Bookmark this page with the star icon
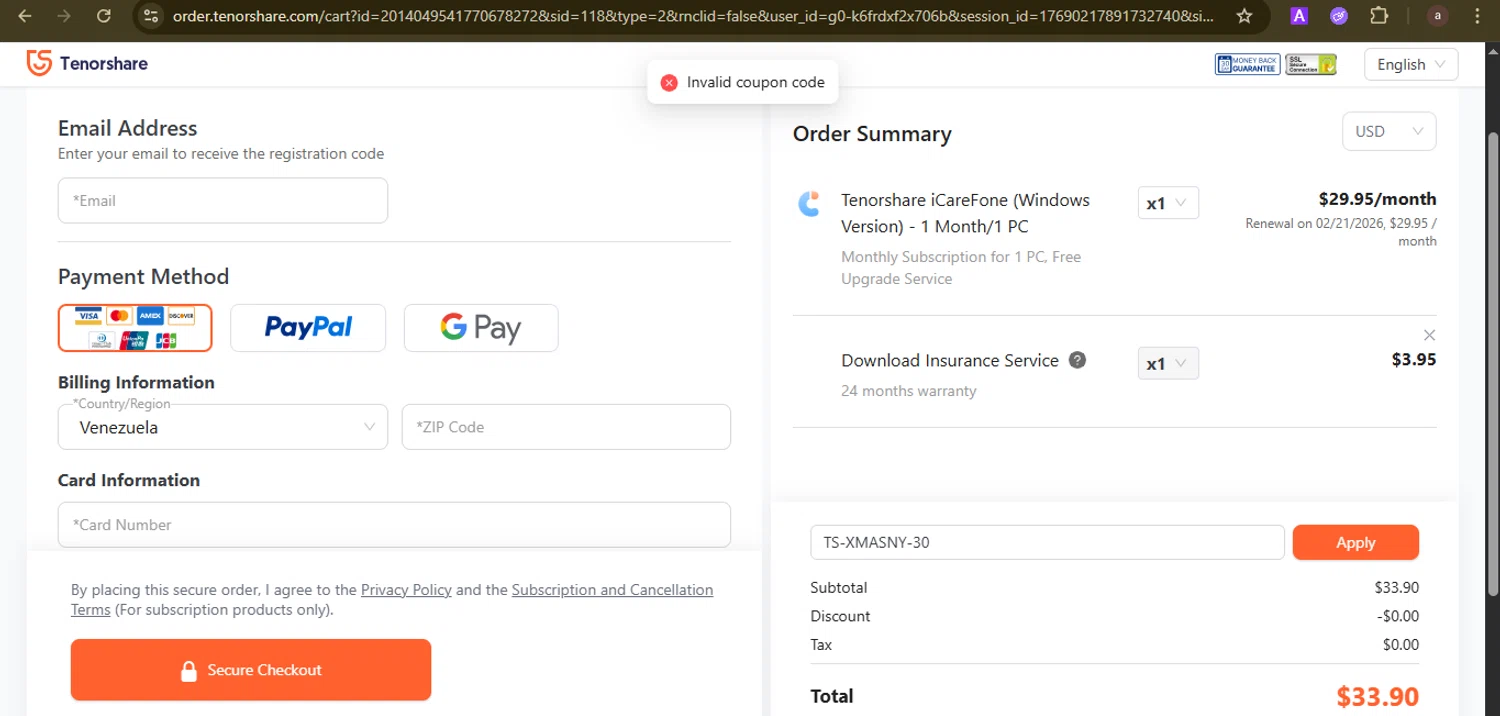 1244,16
